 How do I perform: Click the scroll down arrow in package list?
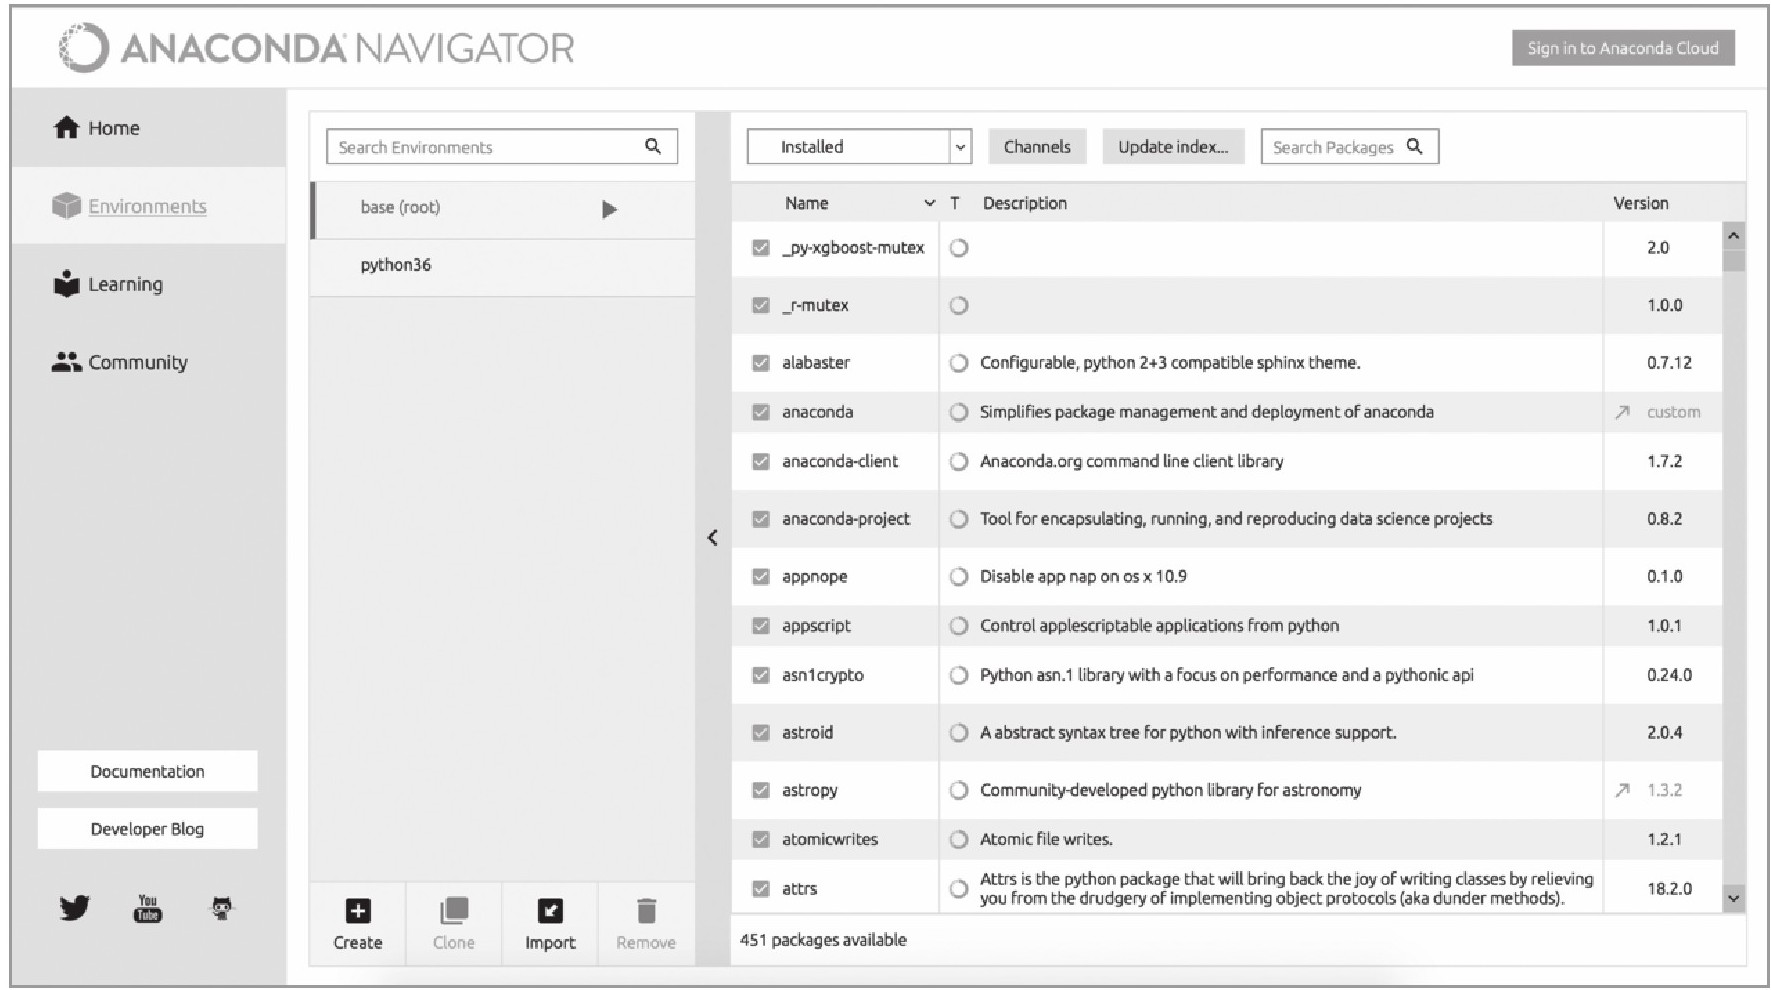point(1733,898)
